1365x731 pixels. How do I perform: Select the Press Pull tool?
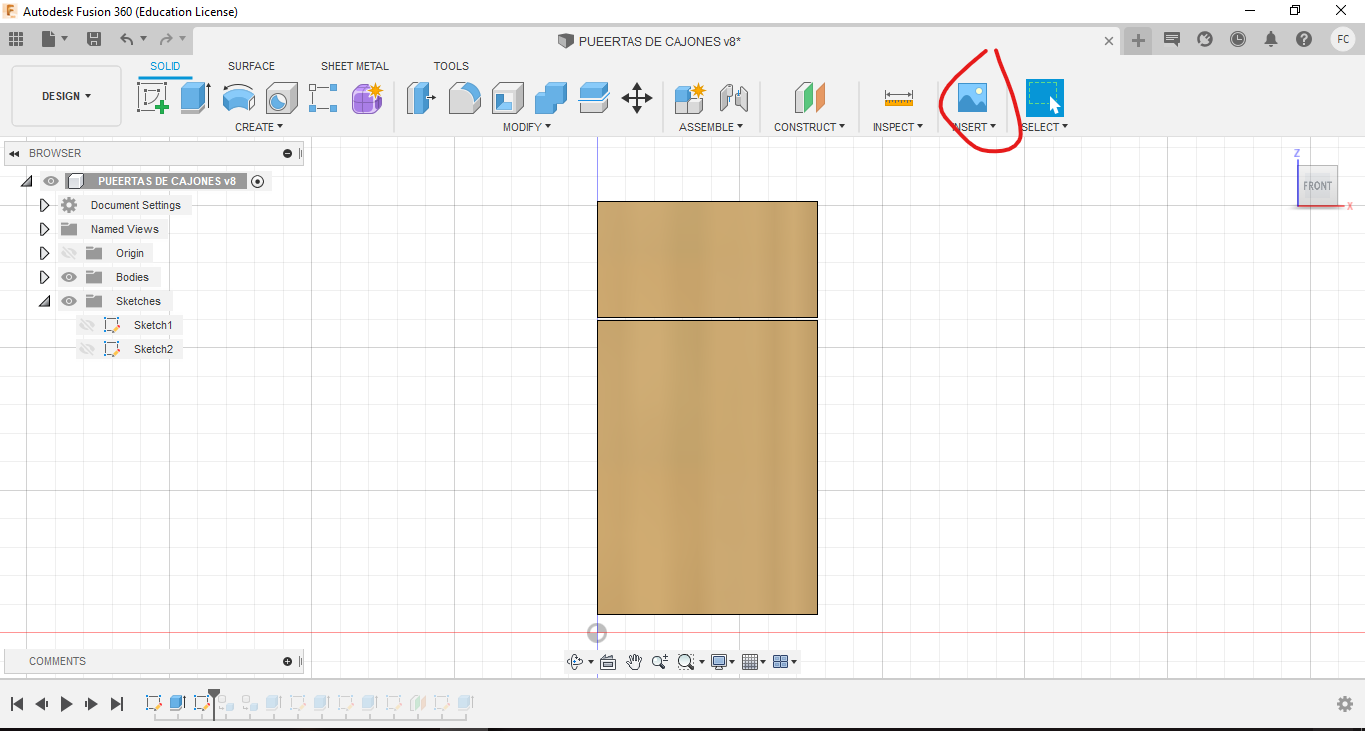(421, 98)
